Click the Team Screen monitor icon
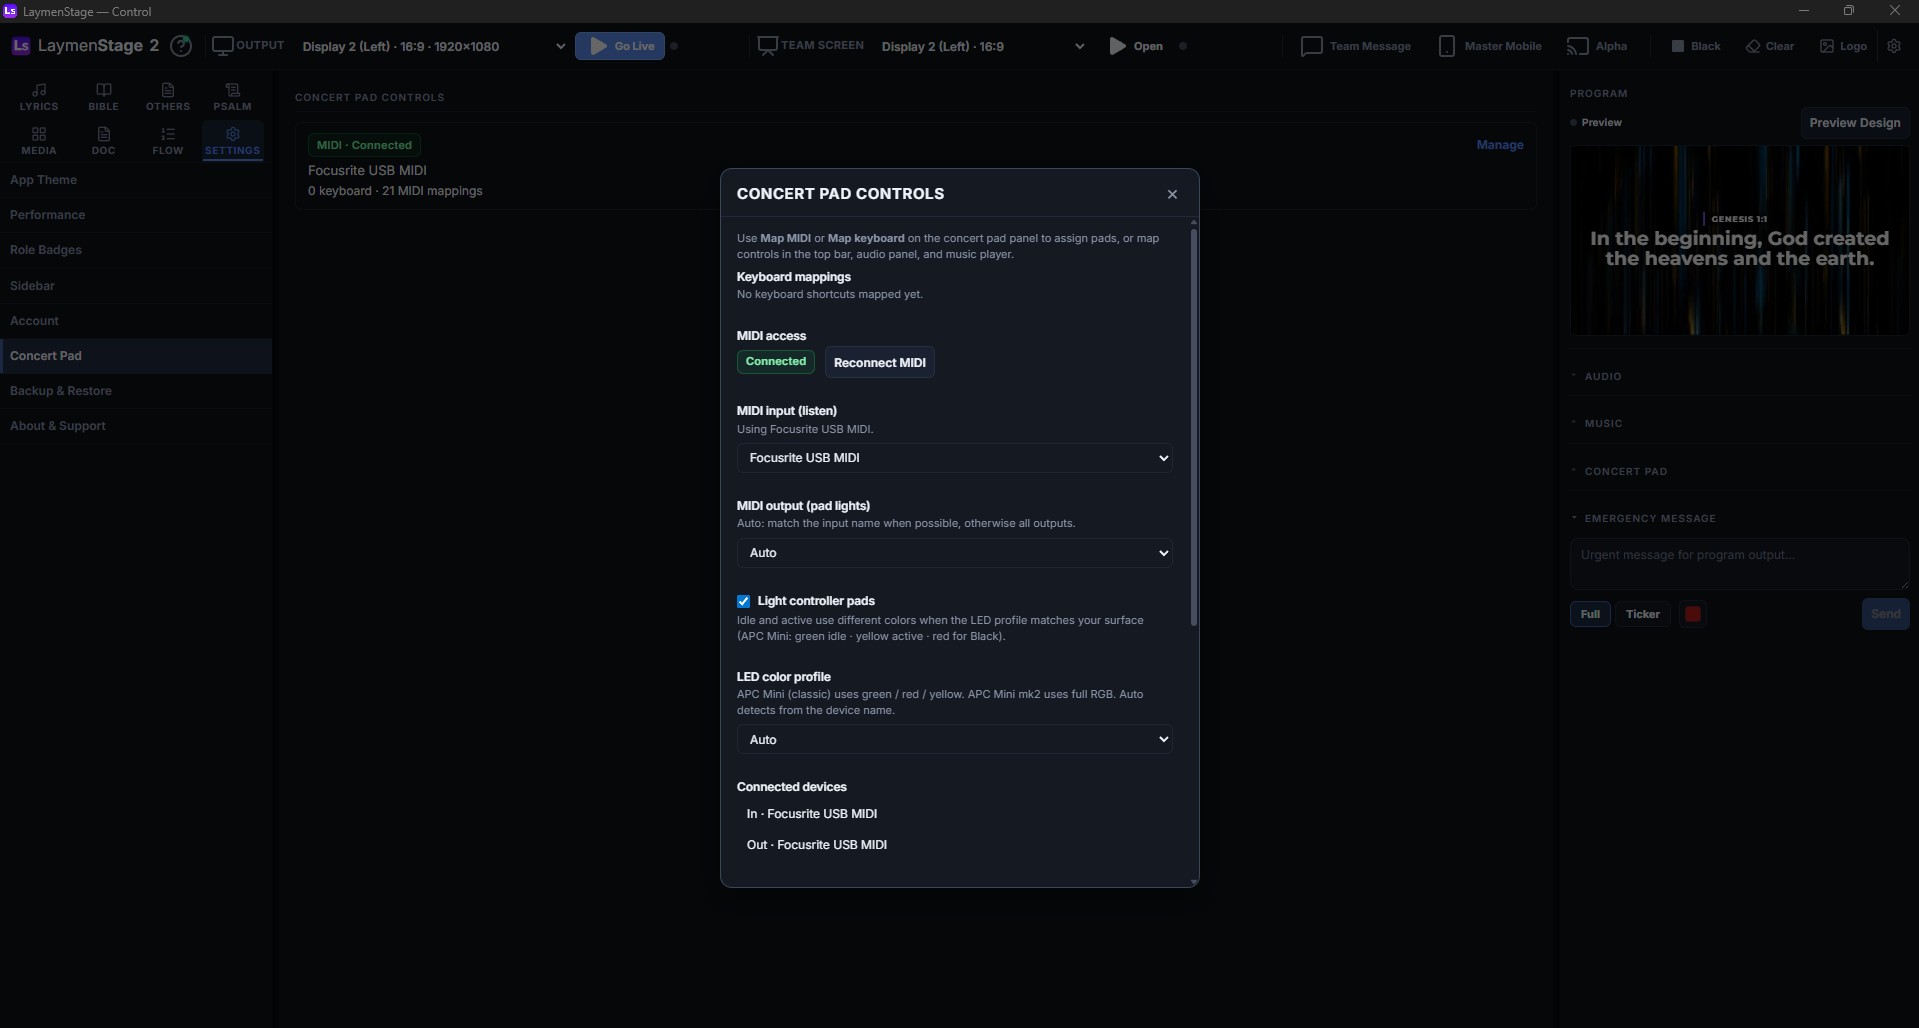Image resolution: width=1919 pixels, height=1028 pixels. click(767, 46)
